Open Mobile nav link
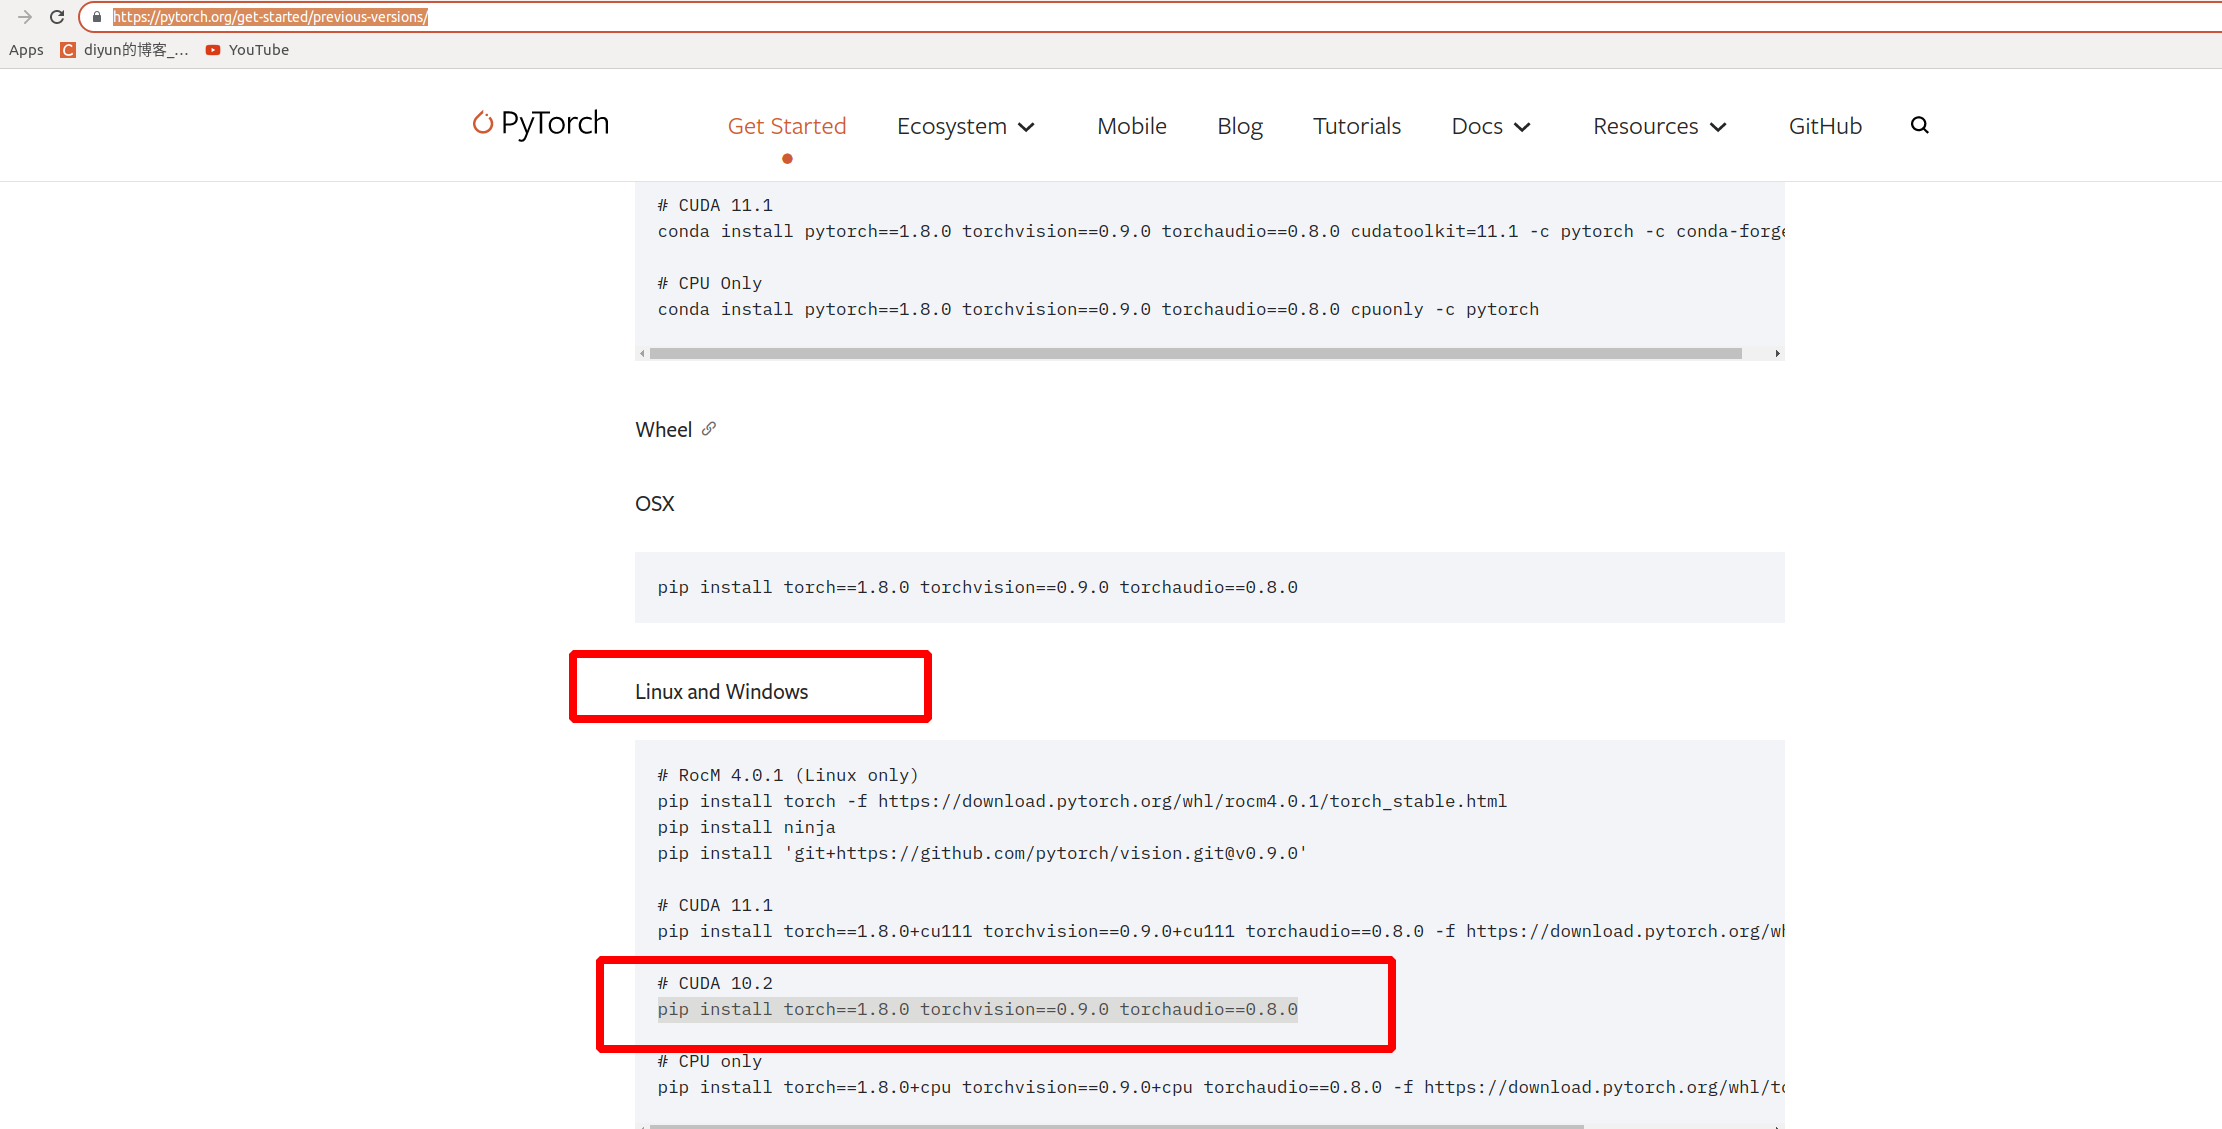 click(x=1132, y=126)
